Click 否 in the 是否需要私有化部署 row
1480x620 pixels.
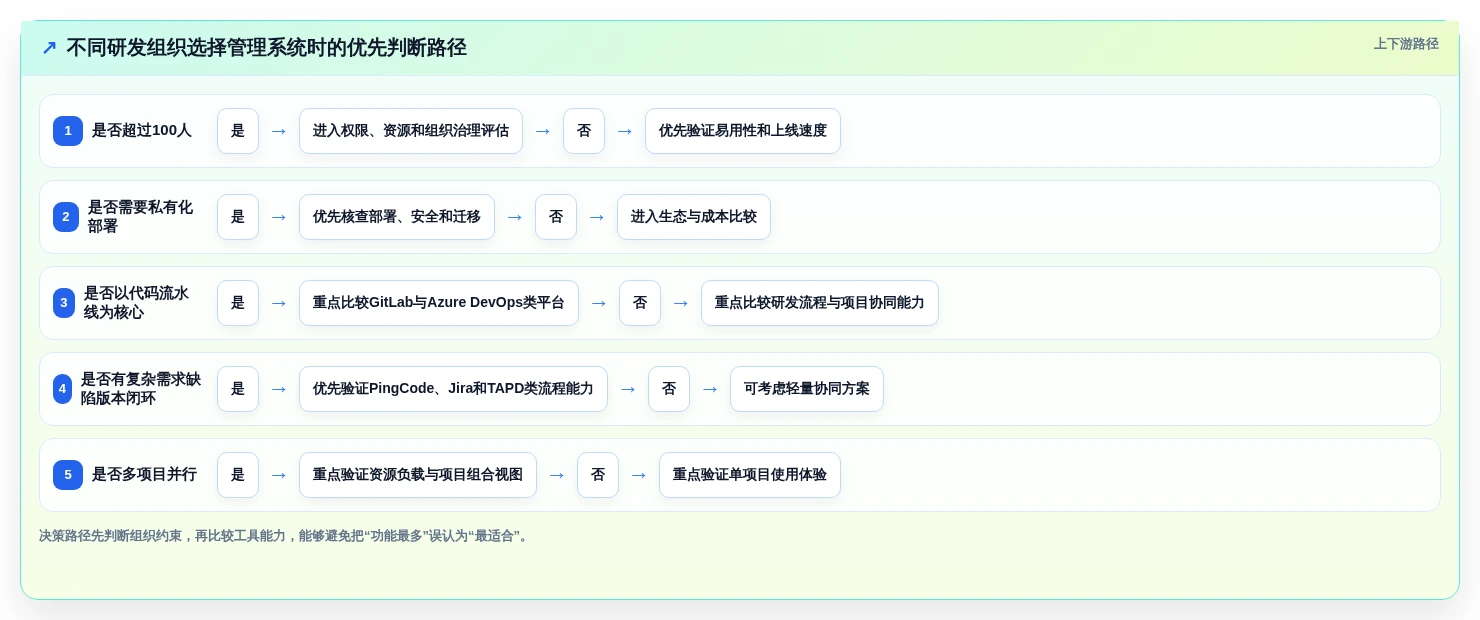pyautogui.click(x=556, y=217)
